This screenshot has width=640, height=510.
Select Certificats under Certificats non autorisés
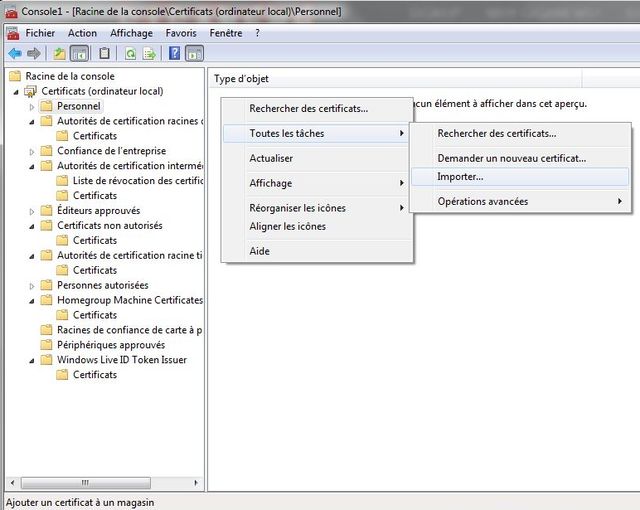click(95, 240)
